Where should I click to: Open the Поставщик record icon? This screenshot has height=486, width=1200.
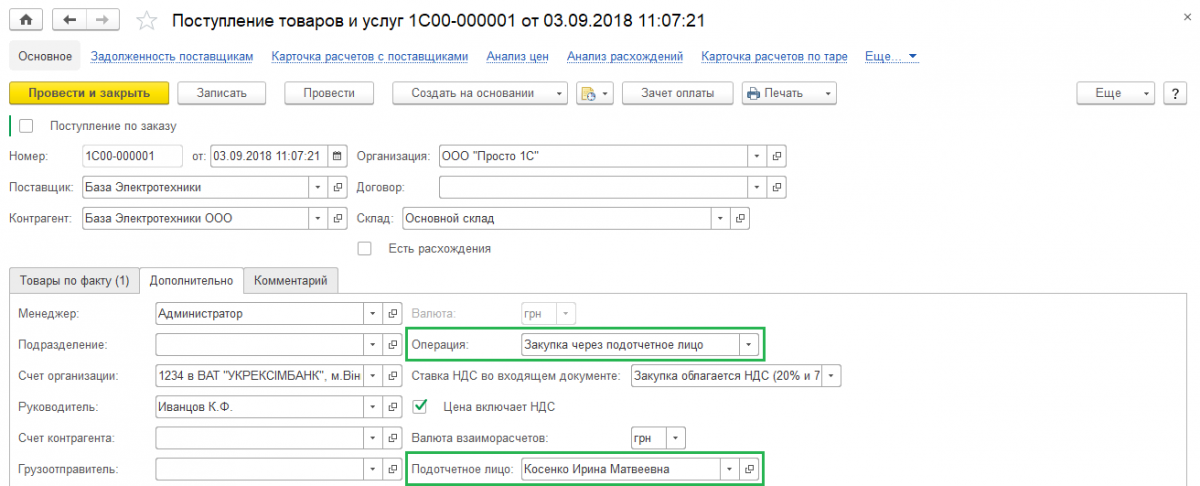tap(338, 187)
